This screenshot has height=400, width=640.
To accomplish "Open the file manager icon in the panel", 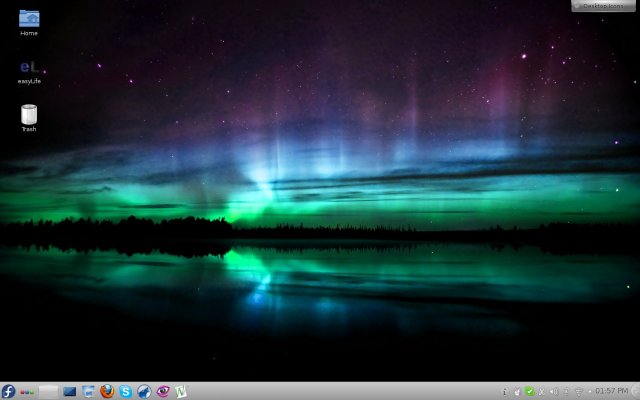I will [88, 391].
